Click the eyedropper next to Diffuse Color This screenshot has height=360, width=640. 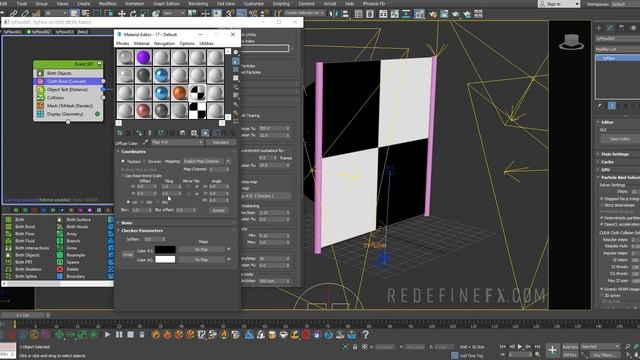[x=145, y=142]
